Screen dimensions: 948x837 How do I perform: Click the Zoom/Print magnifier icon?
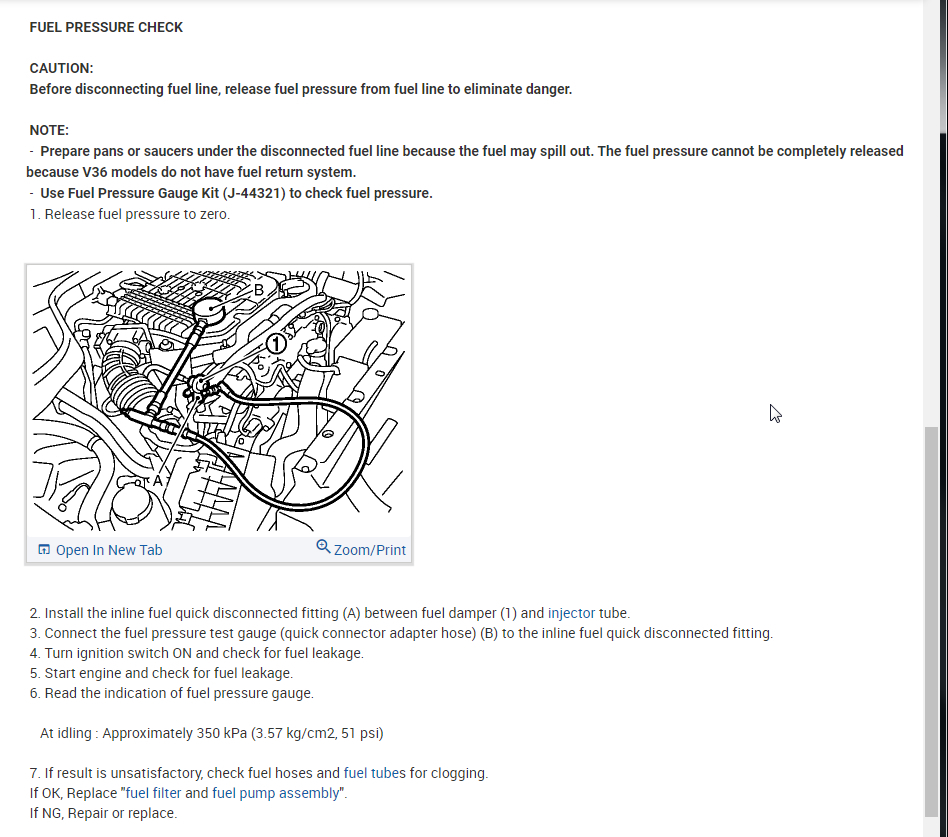click(x=323, y=547)
